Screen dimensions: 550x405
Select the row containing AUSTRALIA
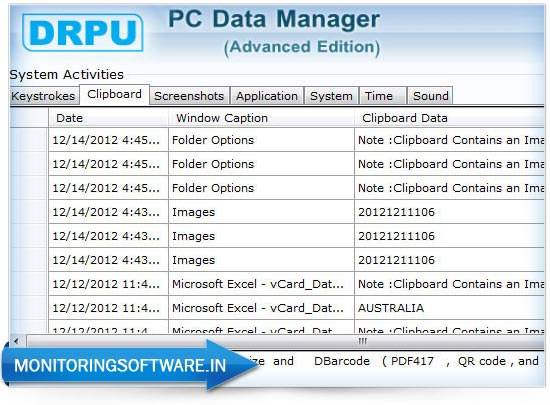296,308
